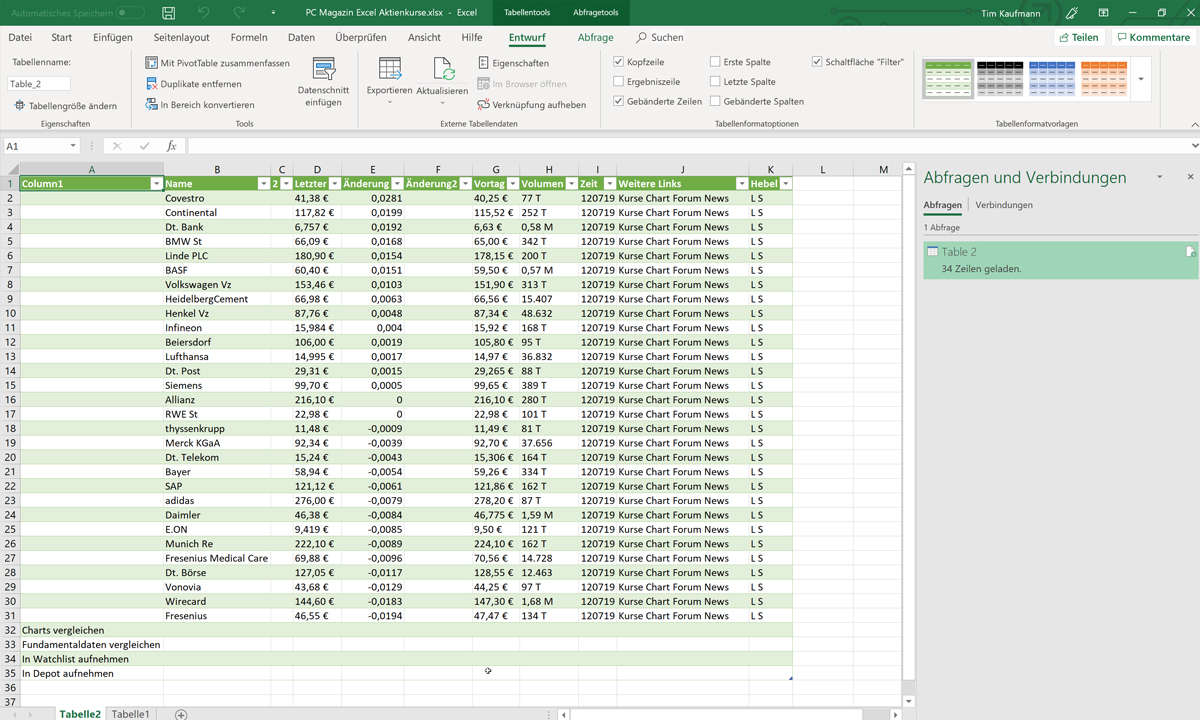
Task: Open the Datei menu
Action: coord(20,37)
